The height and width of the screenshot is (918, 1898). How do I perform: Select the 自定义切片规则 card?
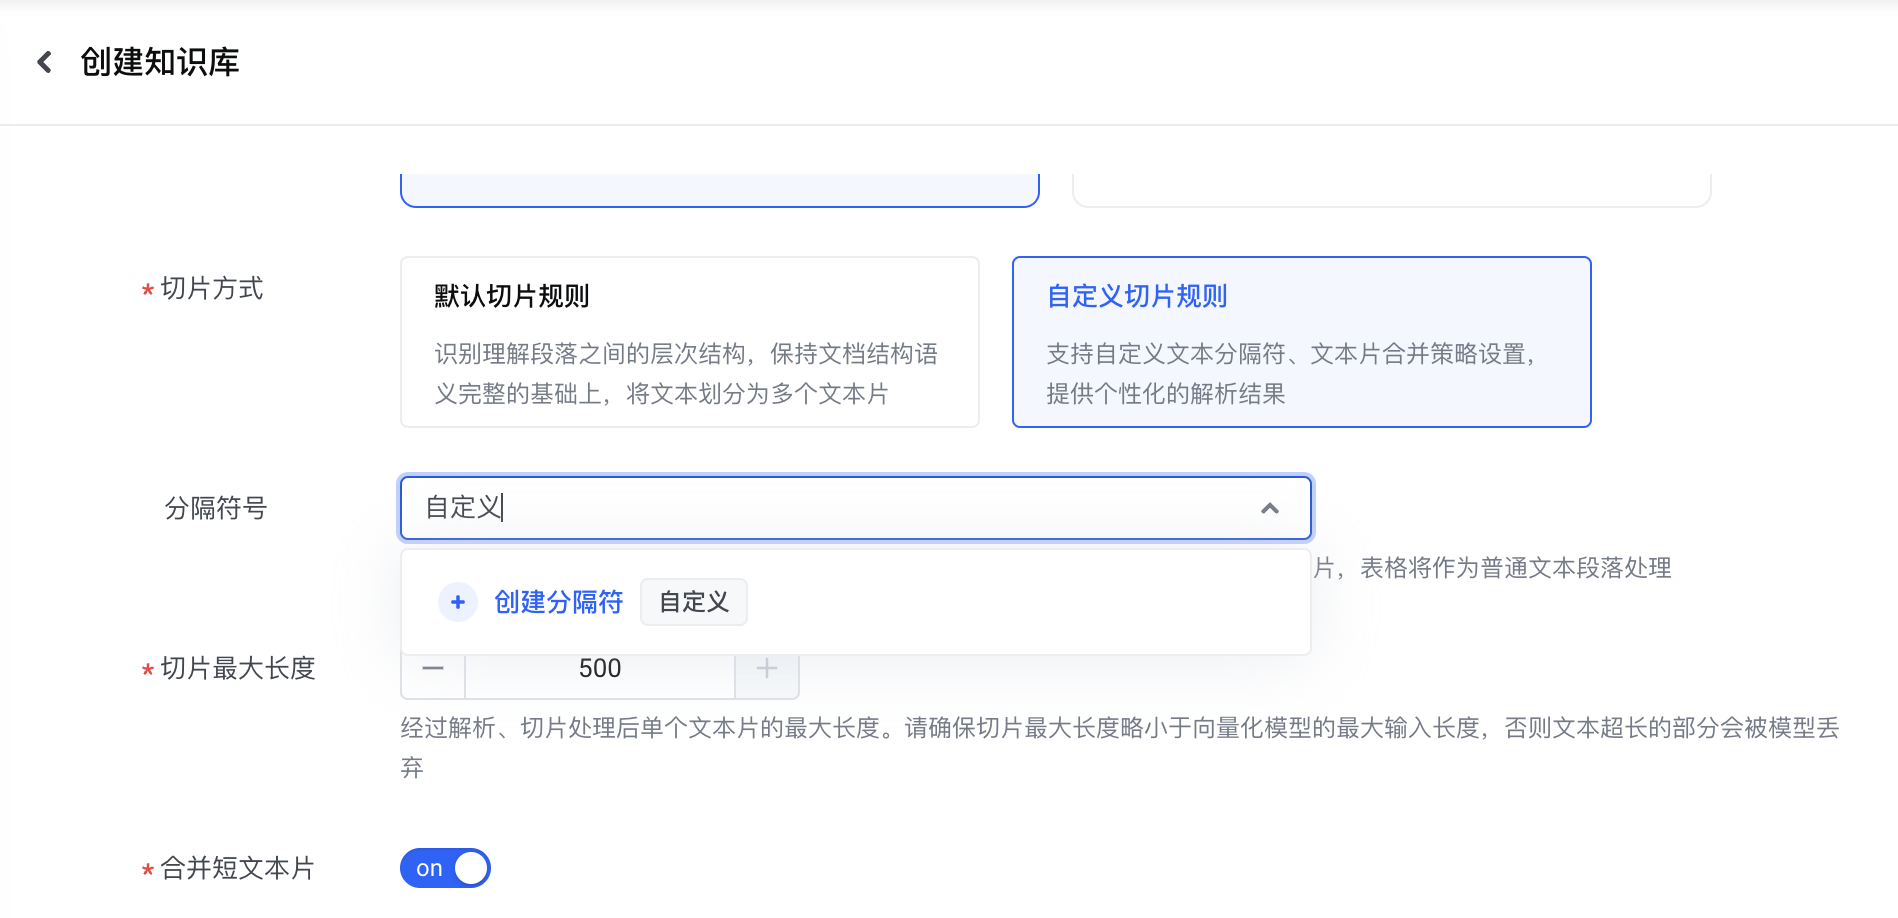click(1301, 342)
